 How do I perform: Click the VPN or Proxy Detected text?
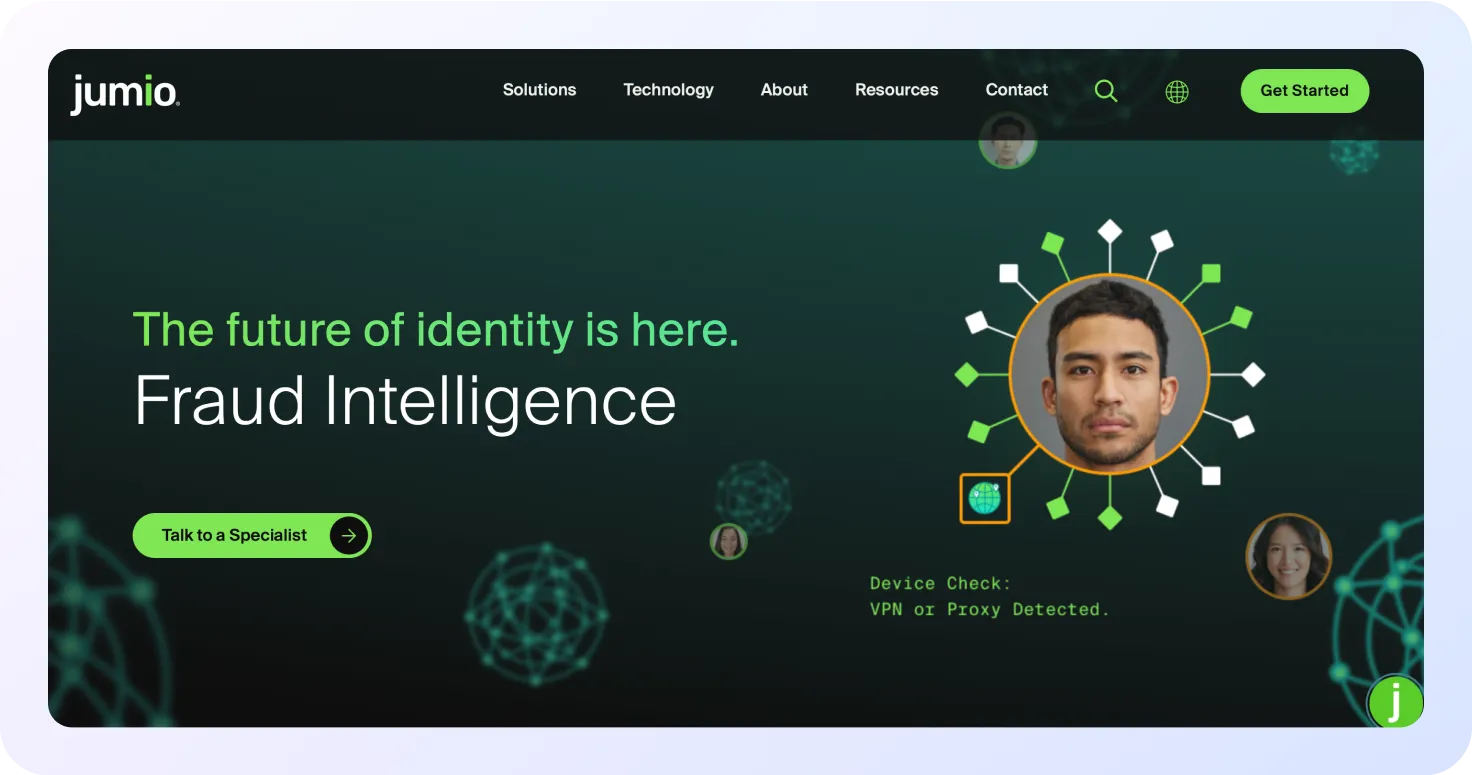(x=989, y=609)
